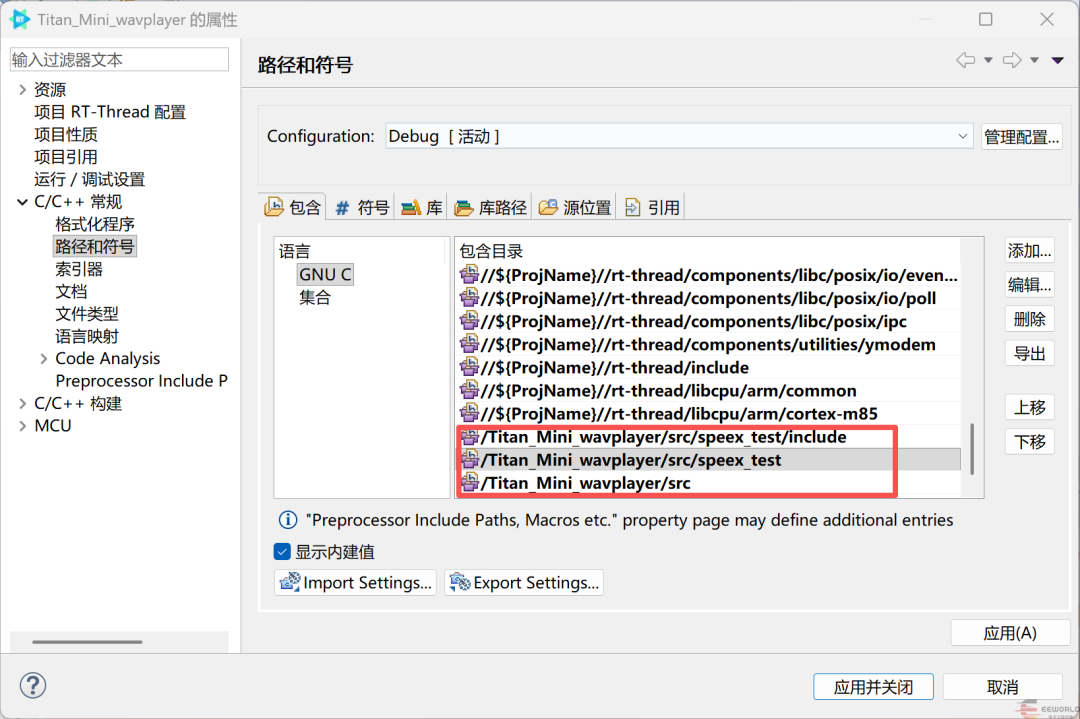This screenshot has width=1080, height=719.
Task: Click the icon beside libcpu/arm/common path
Action: (469, 390)
